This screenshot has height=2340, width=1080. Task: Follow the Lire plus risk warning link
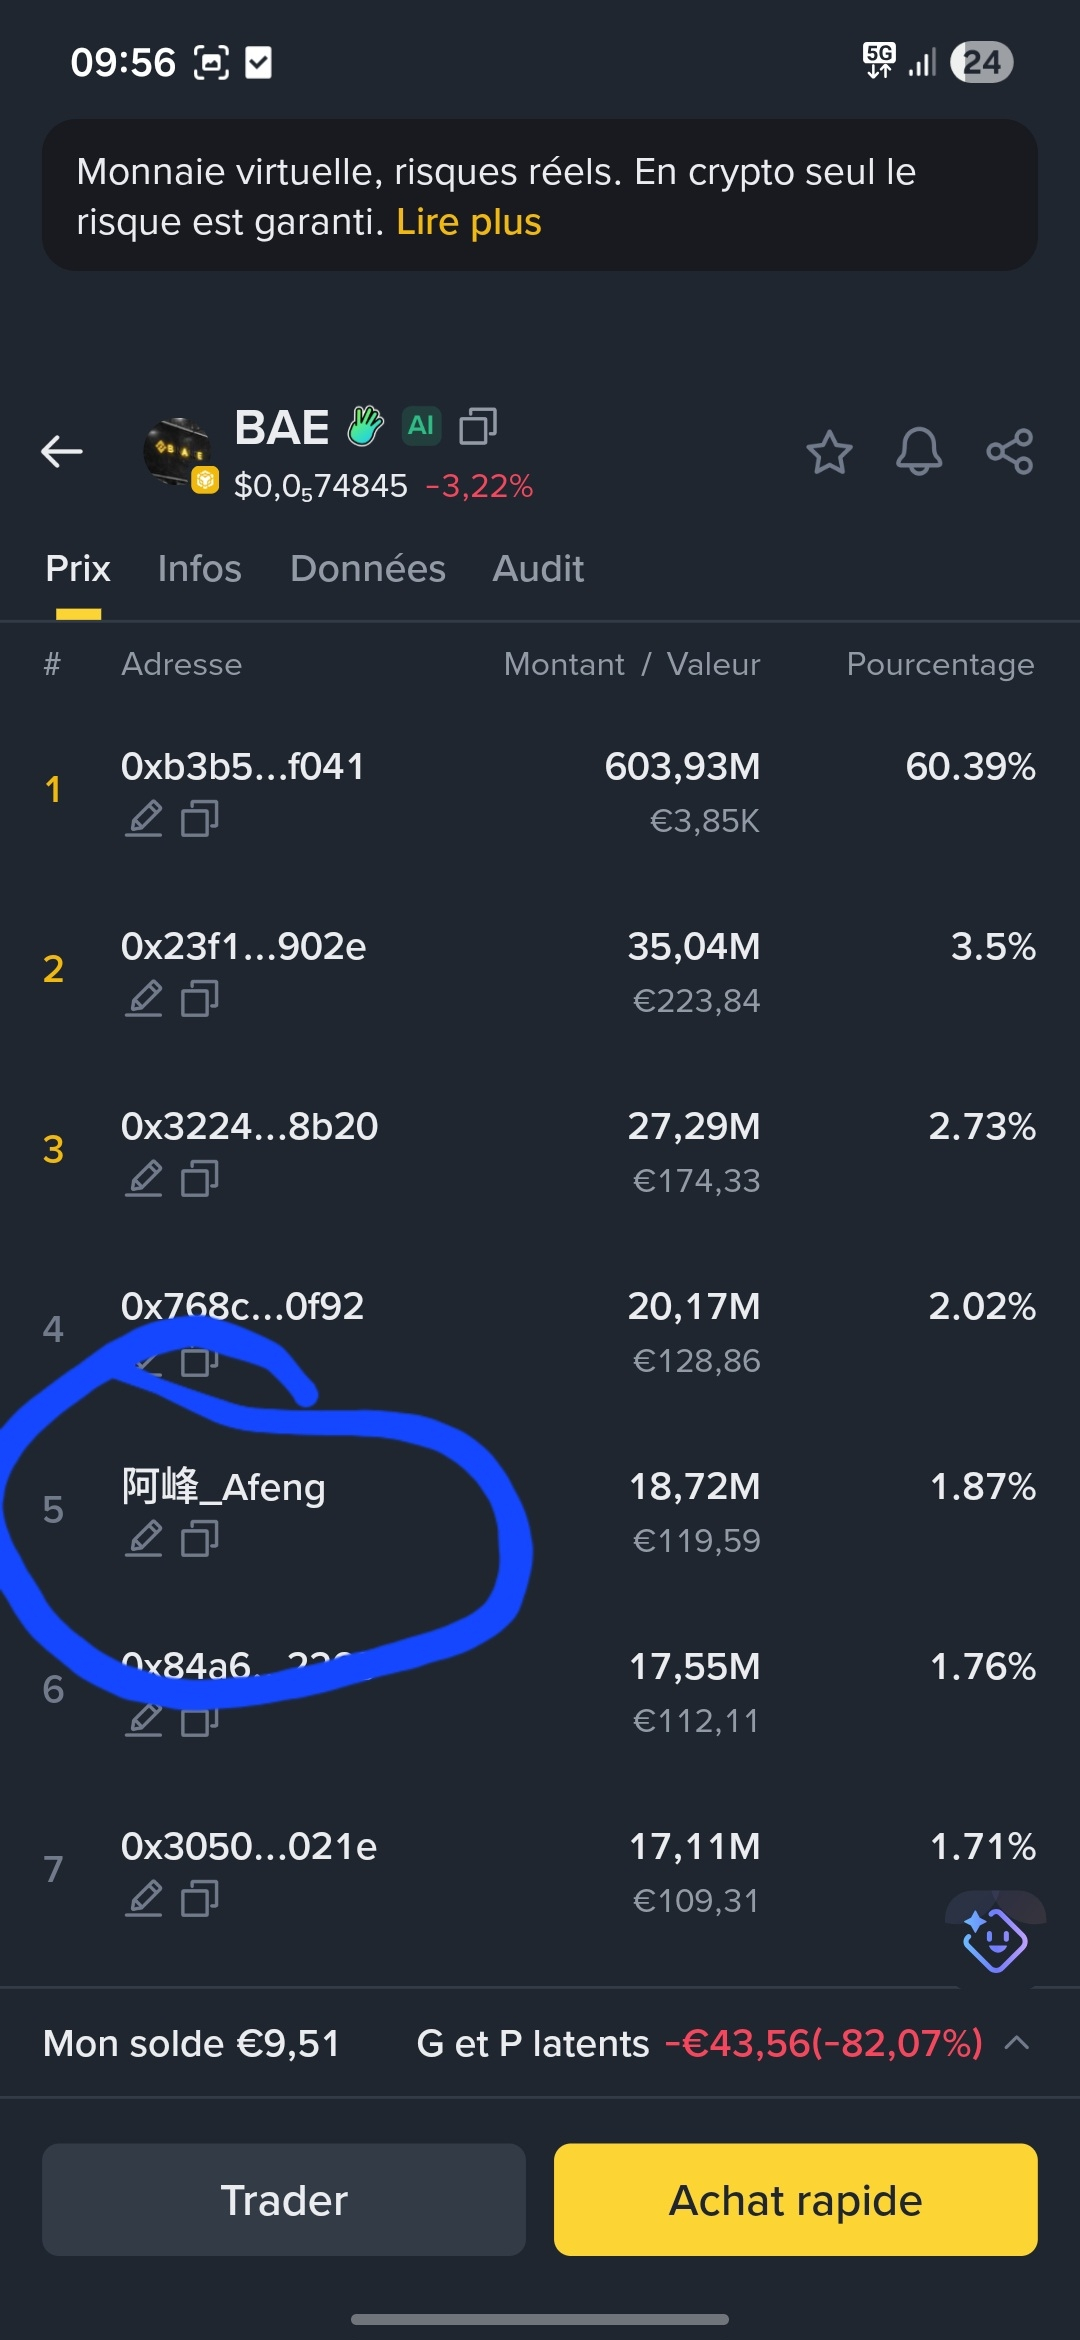pos(468,222)
